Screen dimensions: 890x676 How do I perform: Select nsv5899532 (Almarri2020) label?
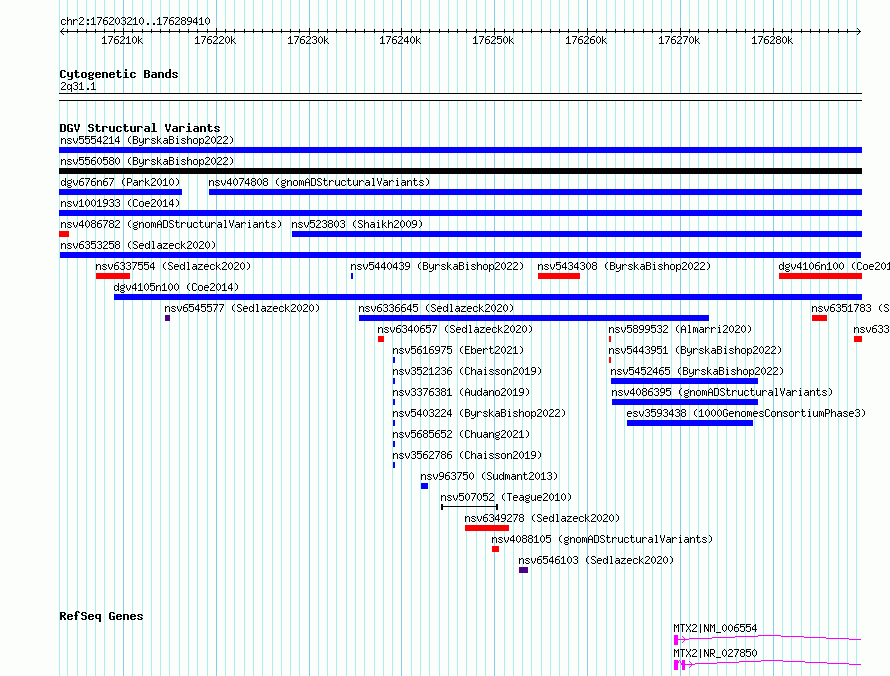point(680,329)
